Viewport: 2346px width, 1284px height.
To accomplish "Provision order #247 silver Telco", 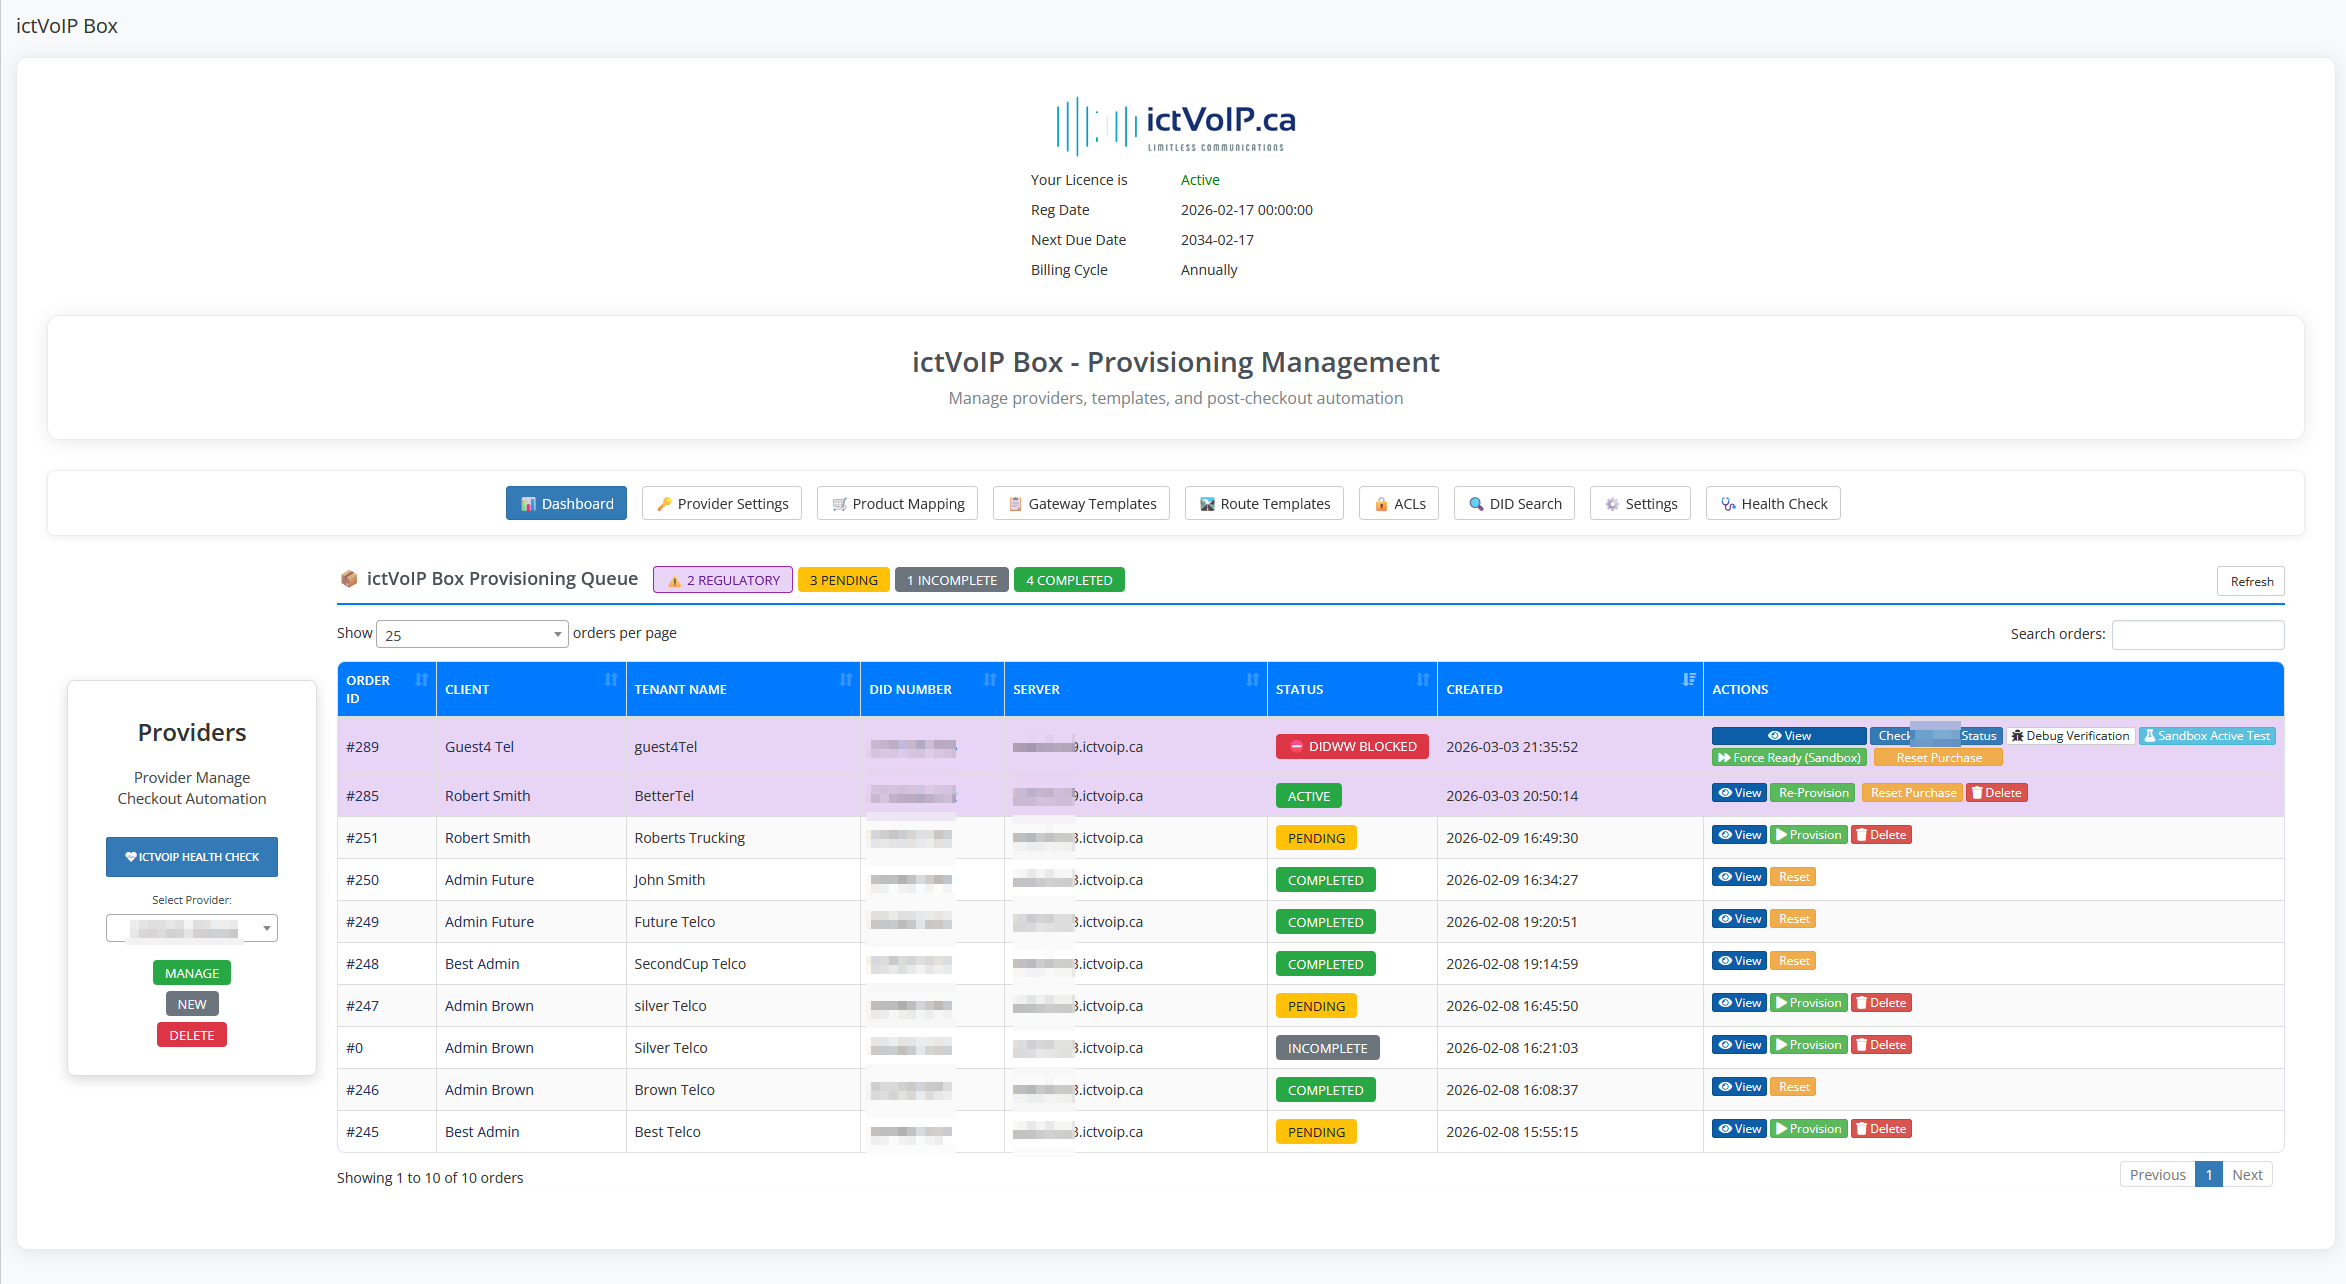I will click(1808, 1003).
